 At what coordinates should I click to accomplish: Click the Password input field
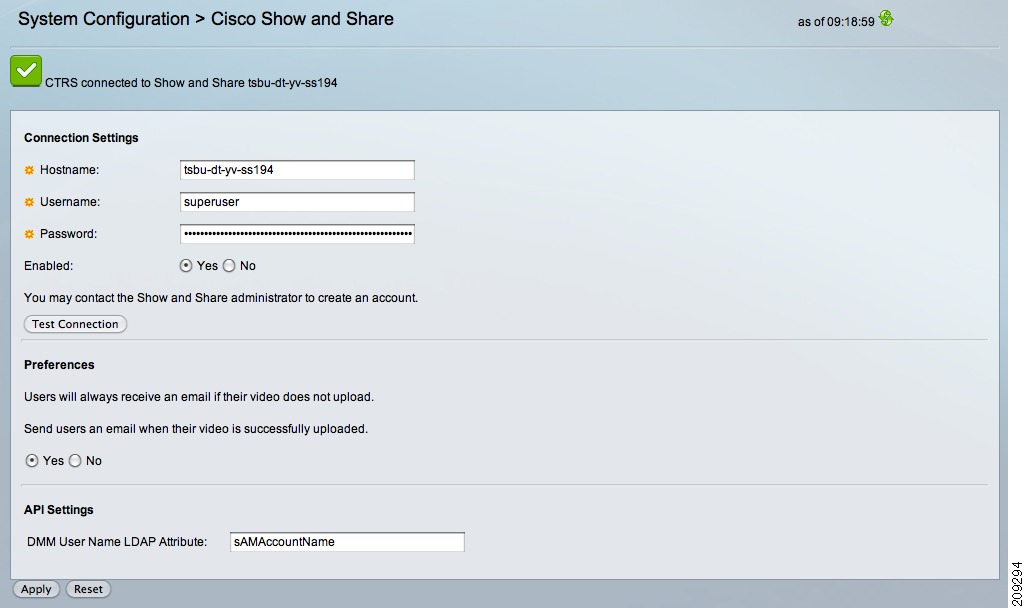(x=297, y=234)
